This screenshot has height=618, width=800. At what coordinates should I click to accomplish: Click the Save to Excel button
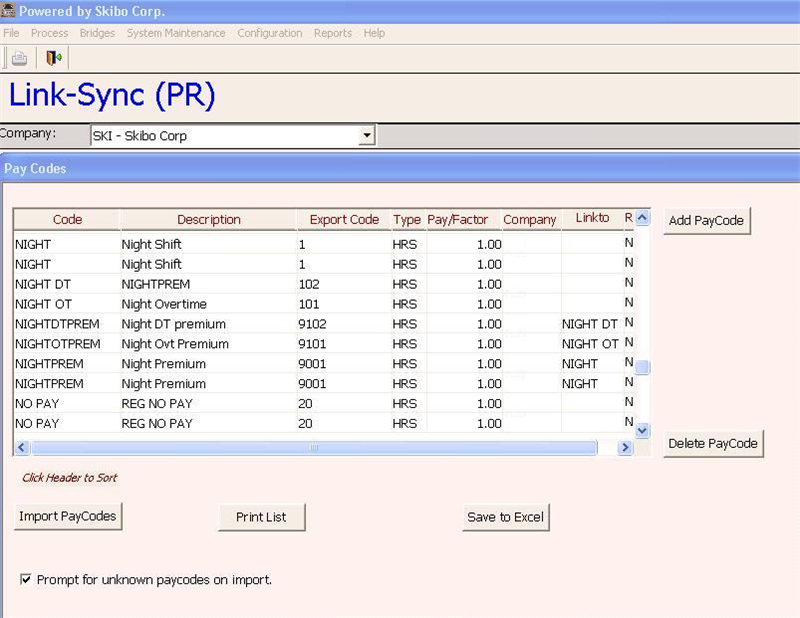tap(506, 517)
